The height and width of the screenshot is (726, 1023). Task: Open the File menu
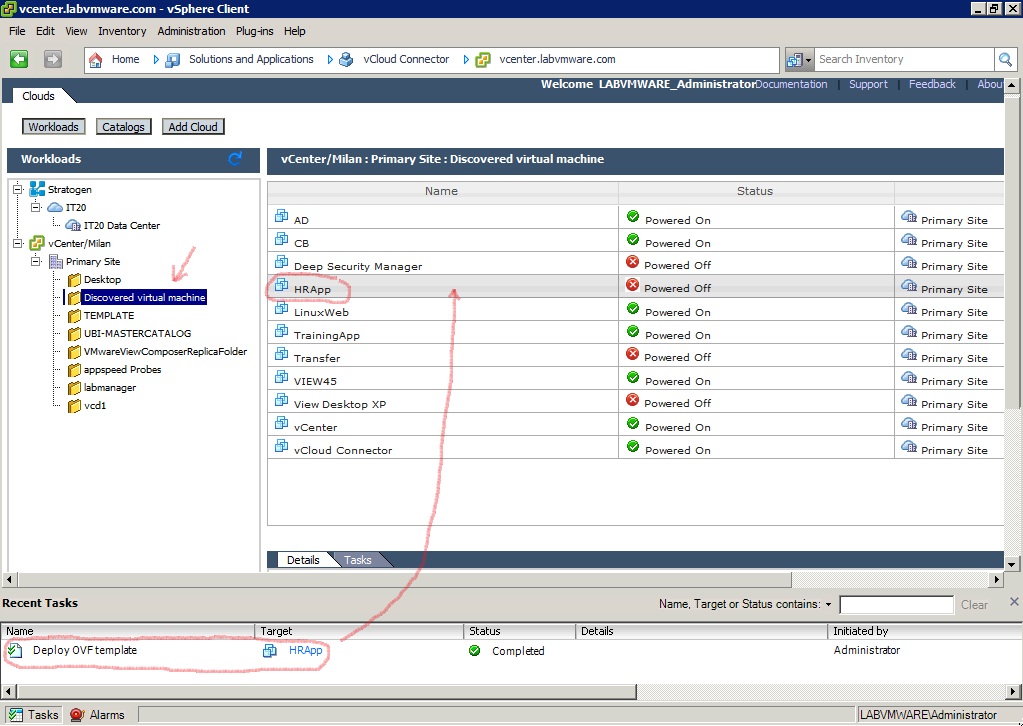17,31
